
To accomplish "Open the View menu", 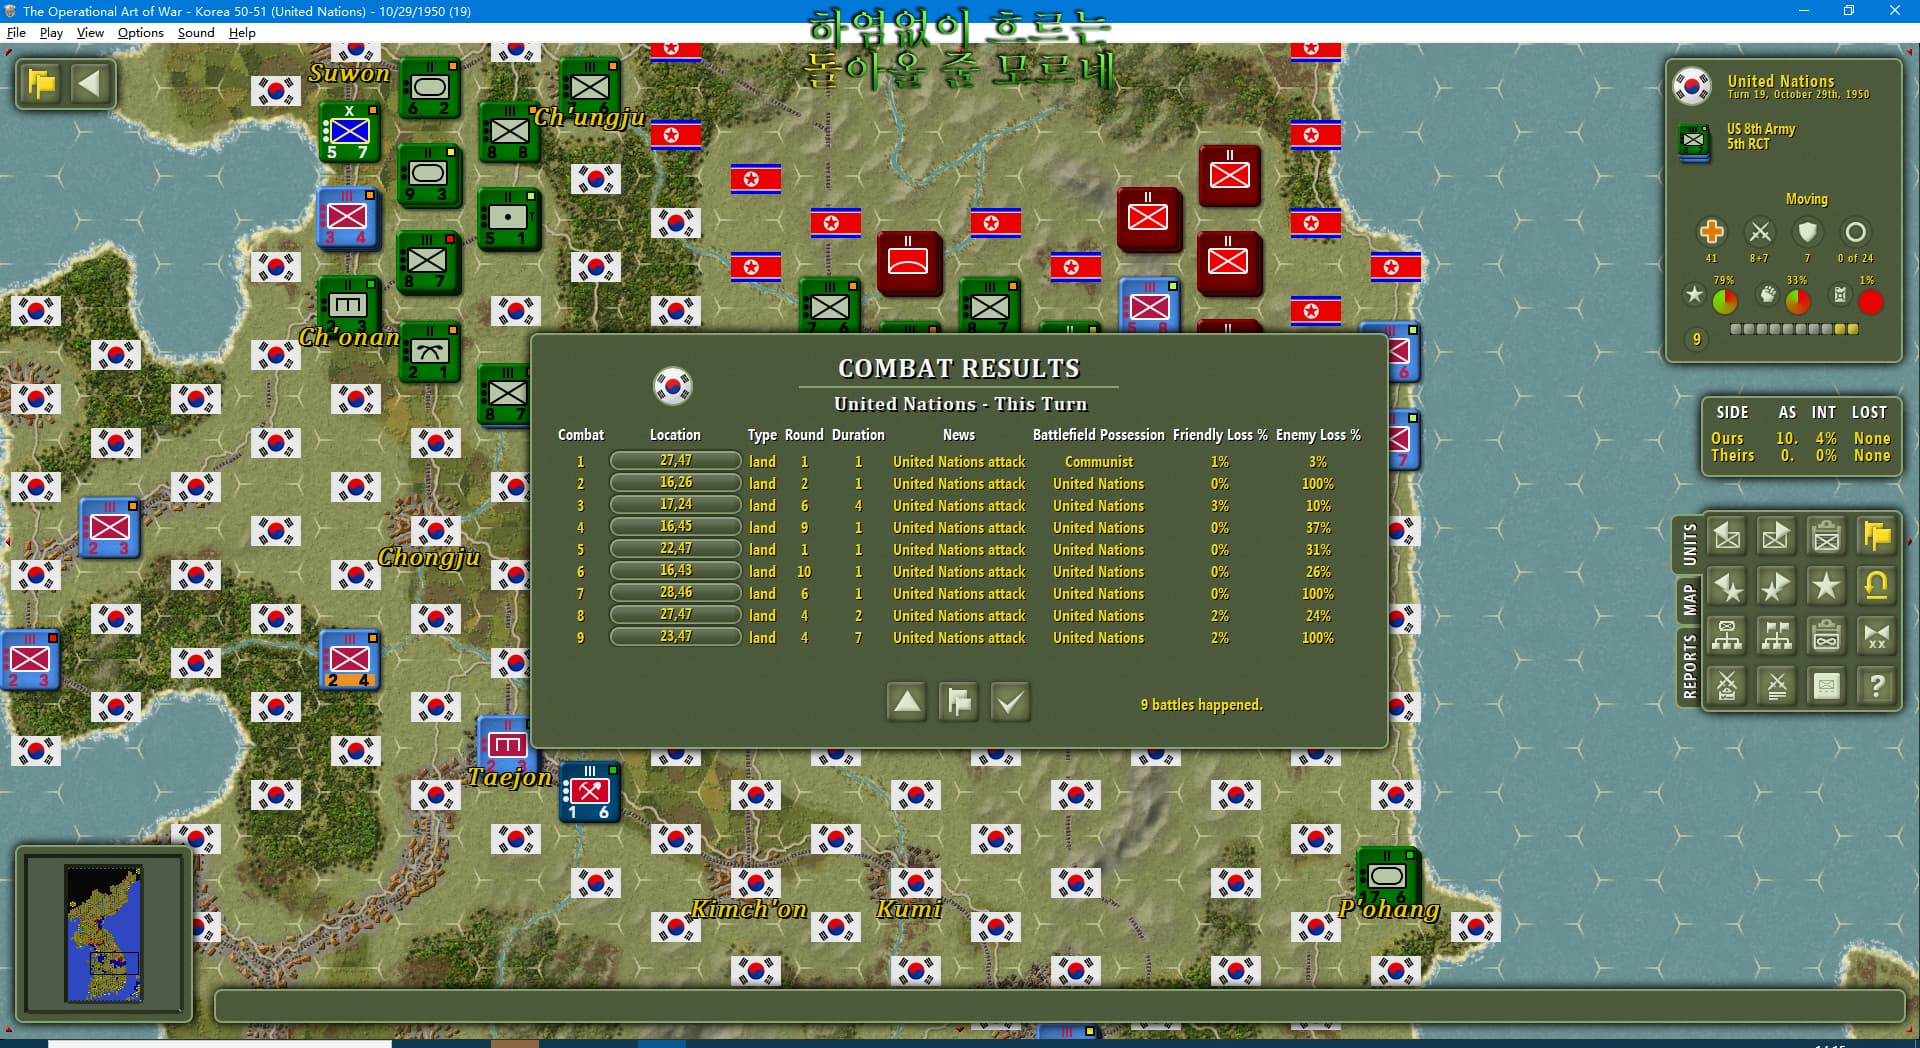I will pos(90,32).
